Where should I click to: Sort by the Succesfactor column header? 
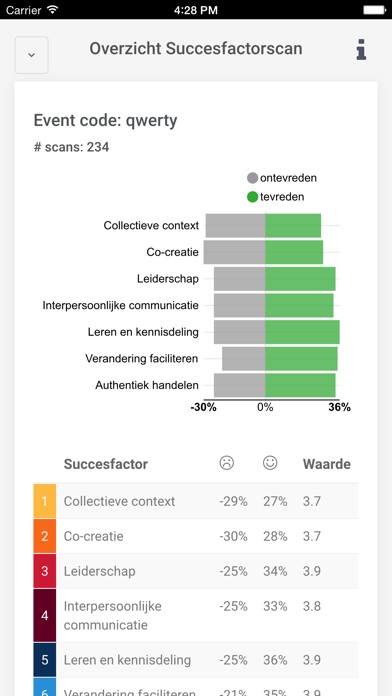[x=106, y=464]
